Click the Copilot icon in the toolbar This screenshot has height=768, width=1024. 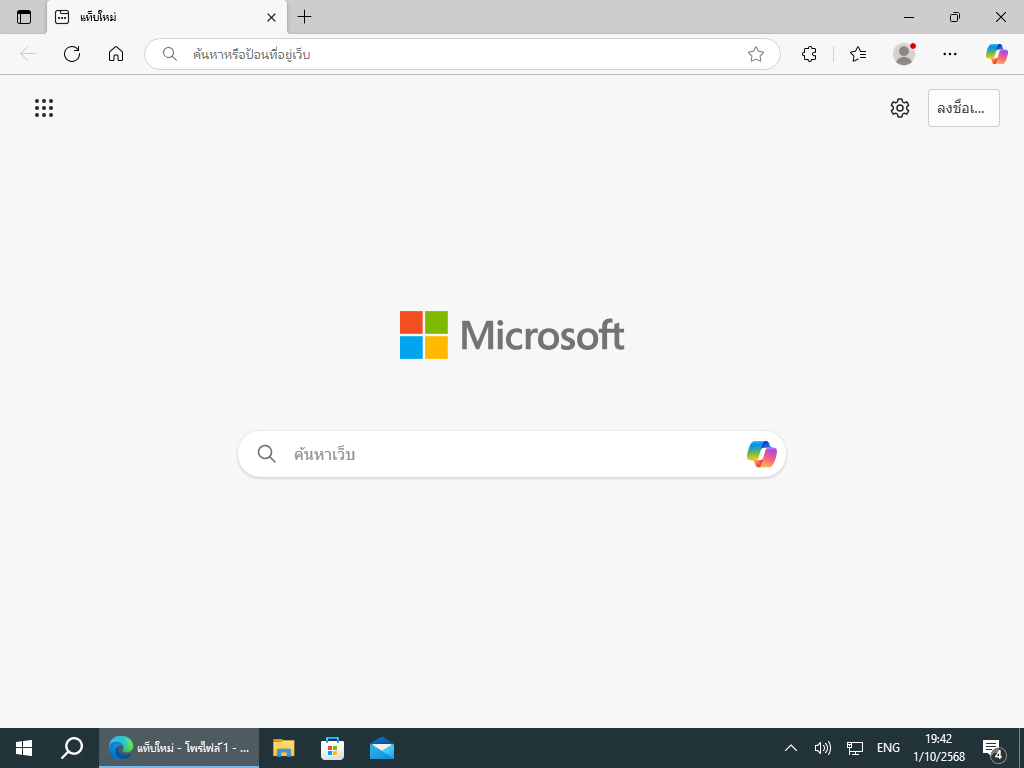[x=996, y=54]
